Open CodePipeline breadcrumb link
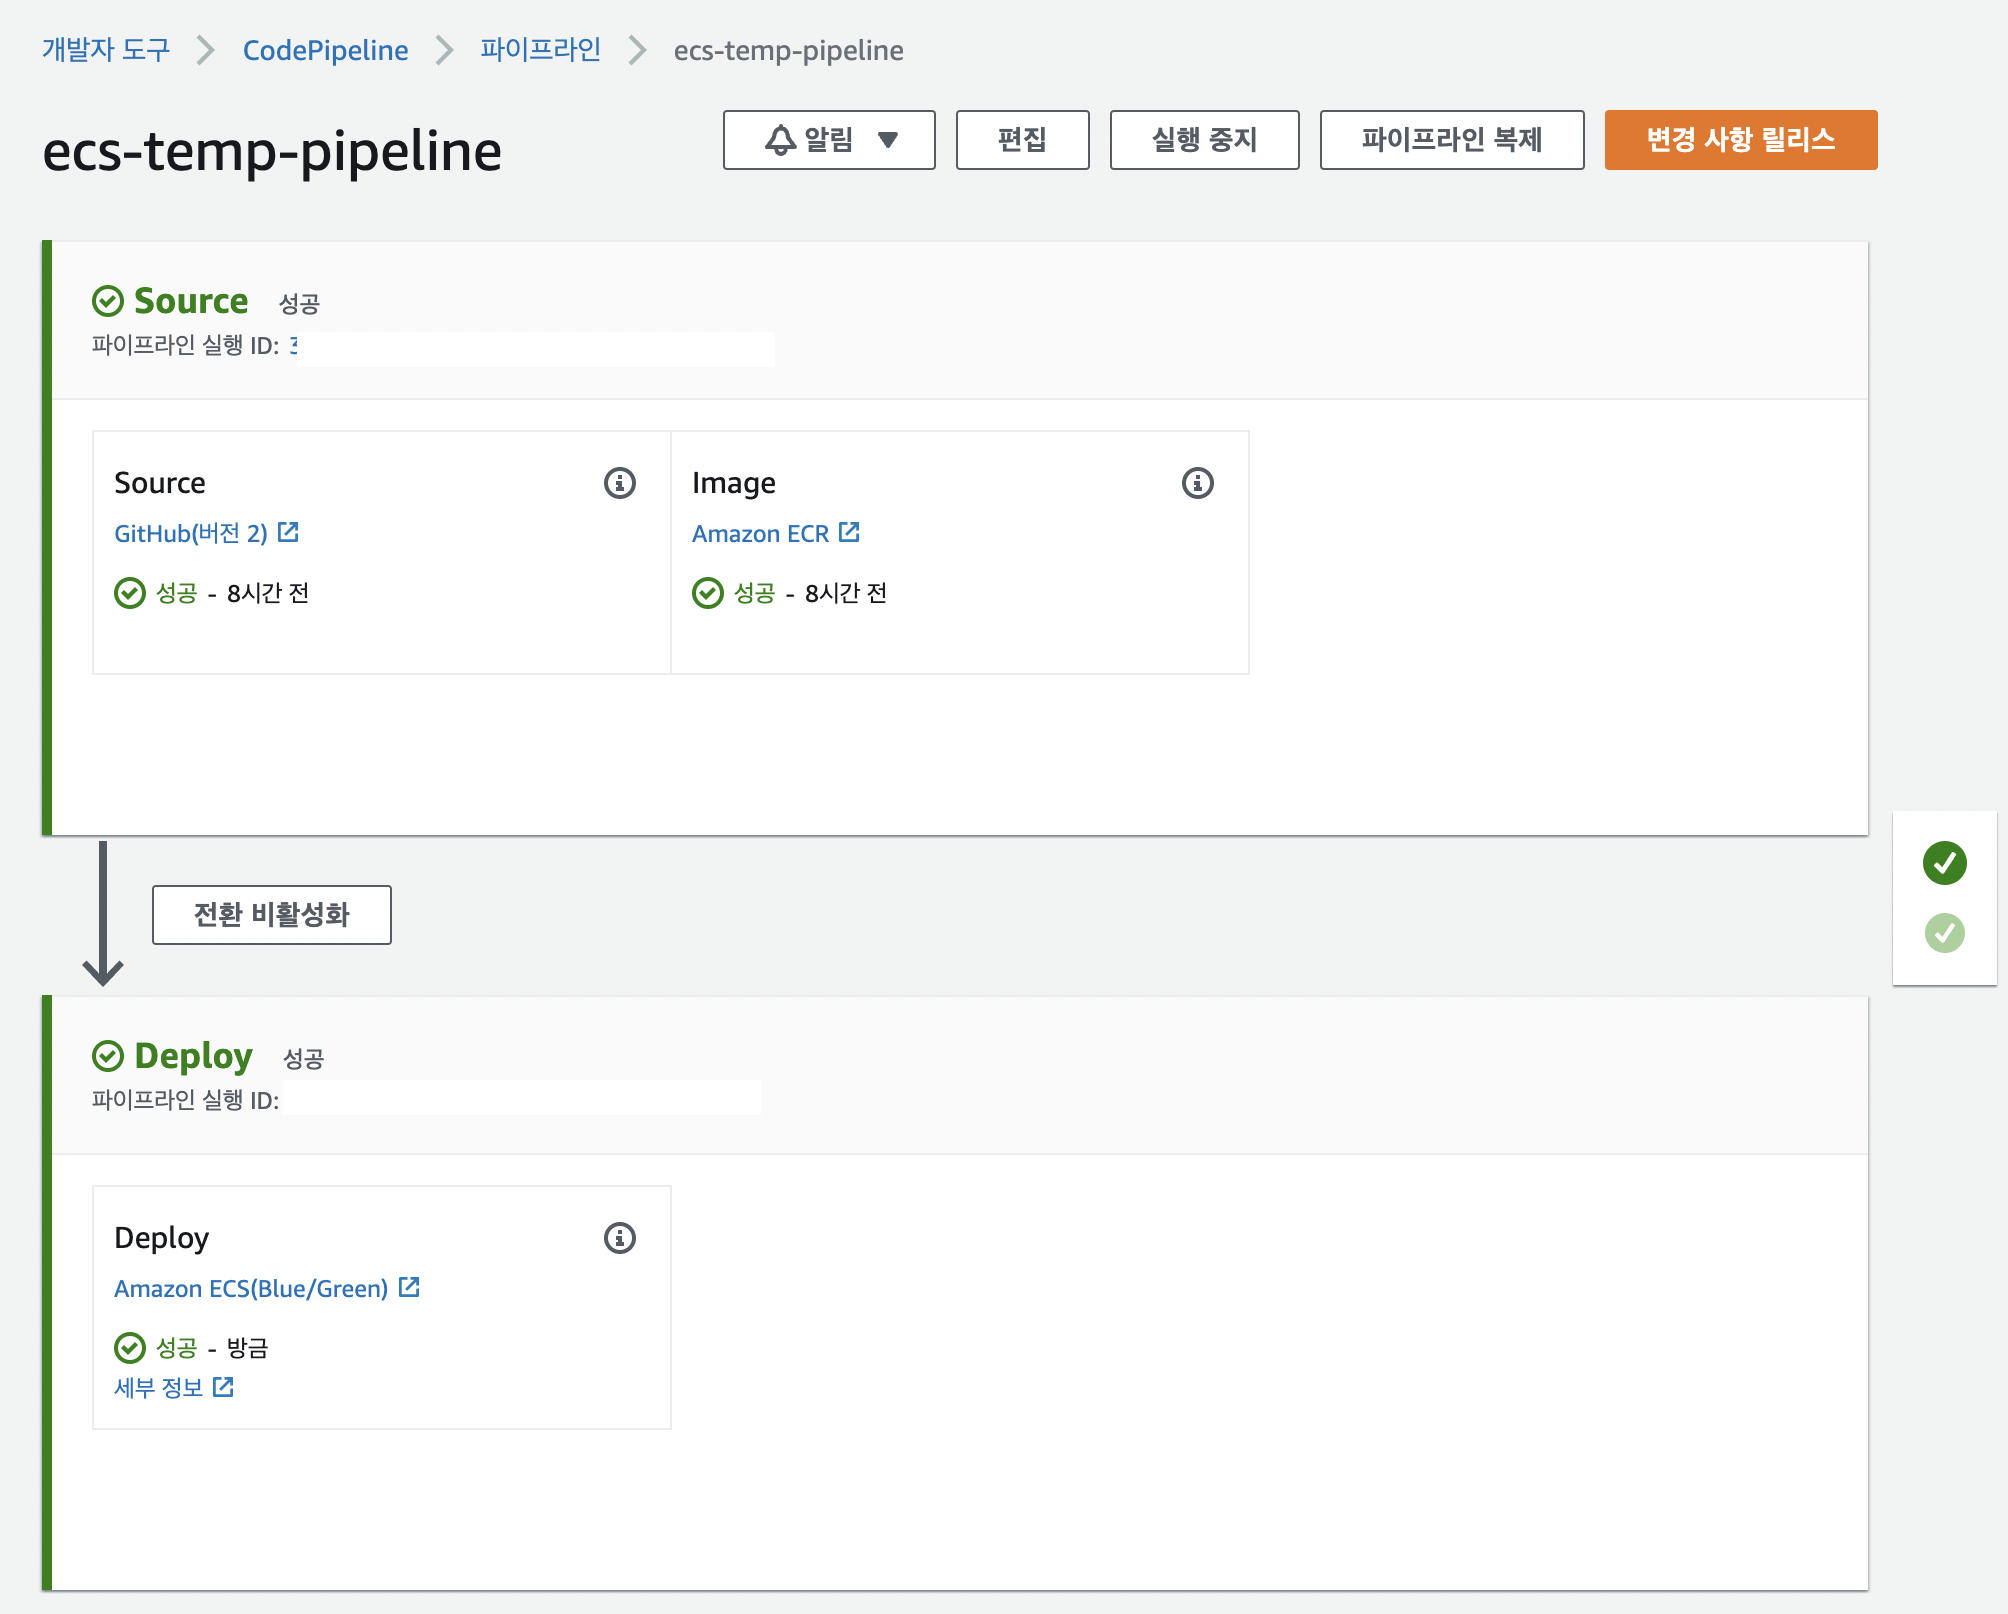This screenshot has height=1614, width=2008. 325,50
